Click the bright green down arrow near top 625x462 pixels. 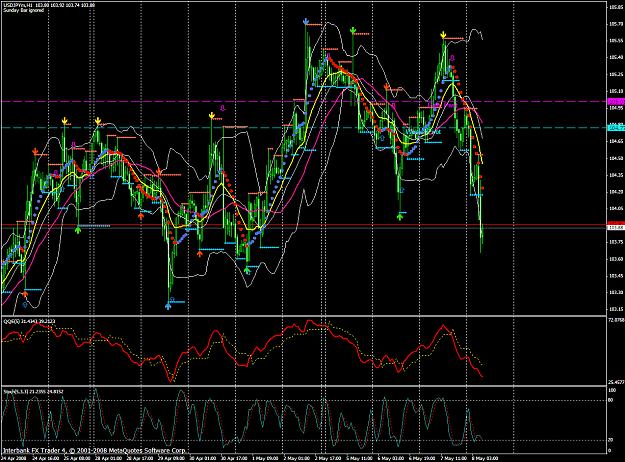coord(353,30)
